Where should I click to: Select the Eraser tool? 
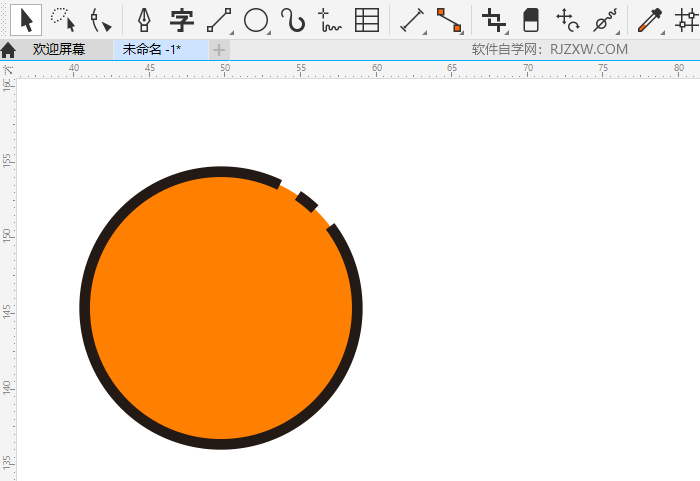[x=531, y=20]
